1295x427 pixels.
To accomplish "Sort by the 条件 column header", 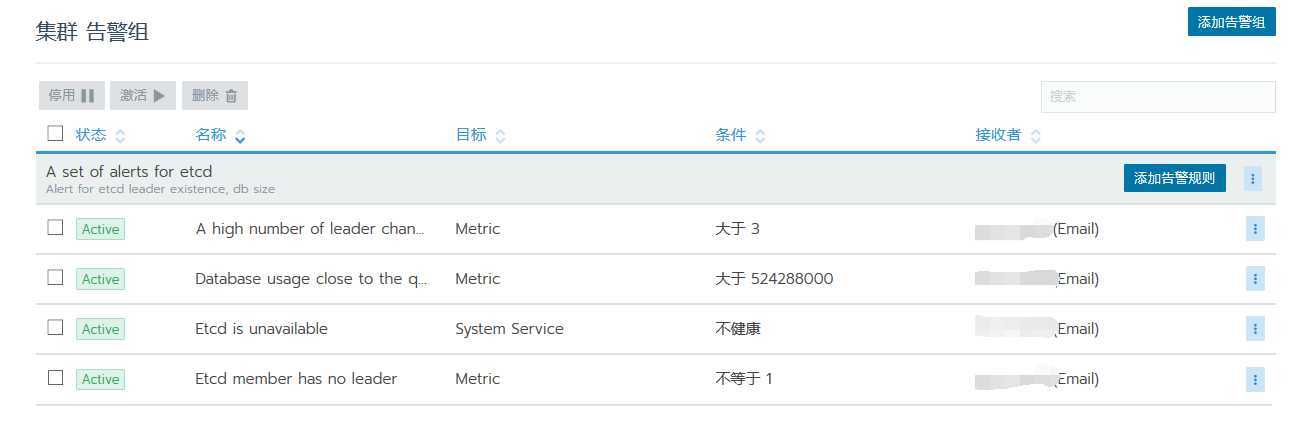I will 740,135.
